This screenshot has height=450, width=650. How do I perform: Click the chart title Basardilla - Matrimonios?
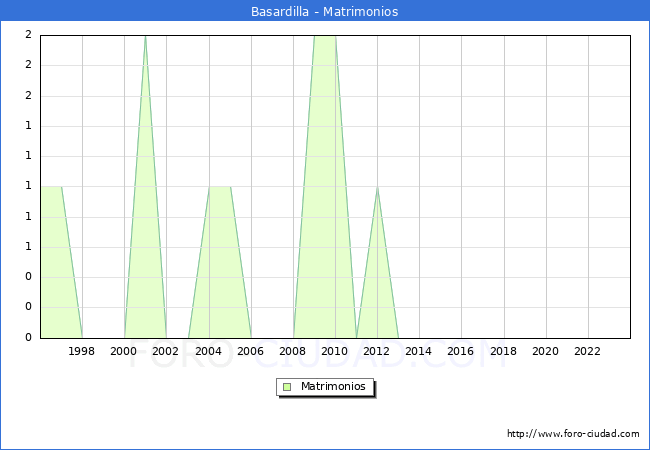click(x=325, y=12)
